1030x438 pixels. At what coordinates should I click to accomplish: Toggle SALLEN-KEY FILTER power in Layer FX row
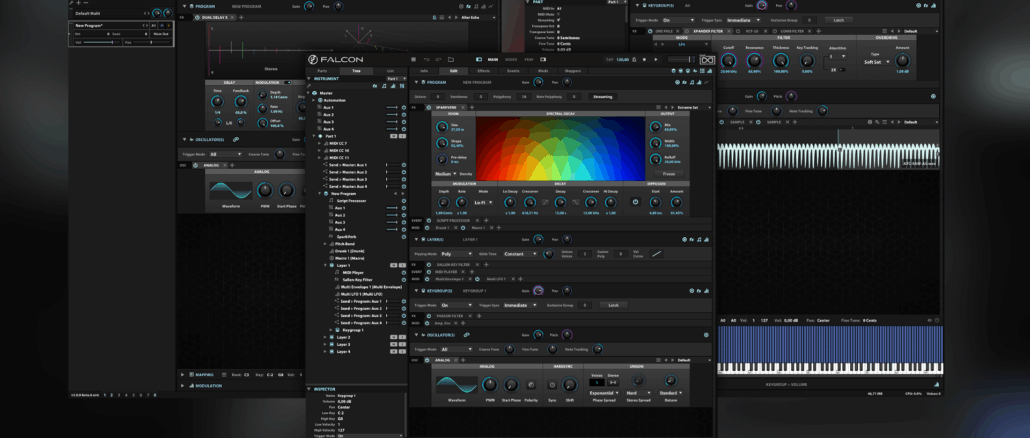(429, 264)
